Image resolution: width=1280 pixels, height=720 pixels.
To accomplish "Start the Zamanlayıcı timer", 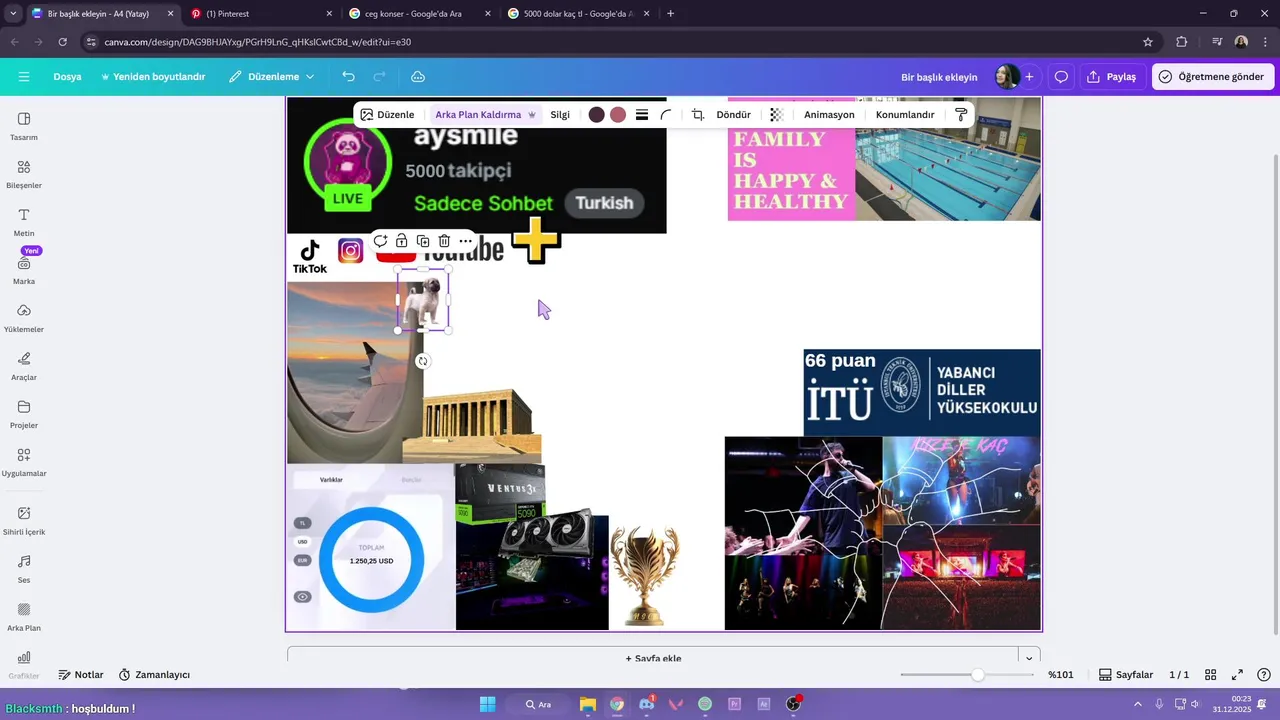I will point(154,675).
